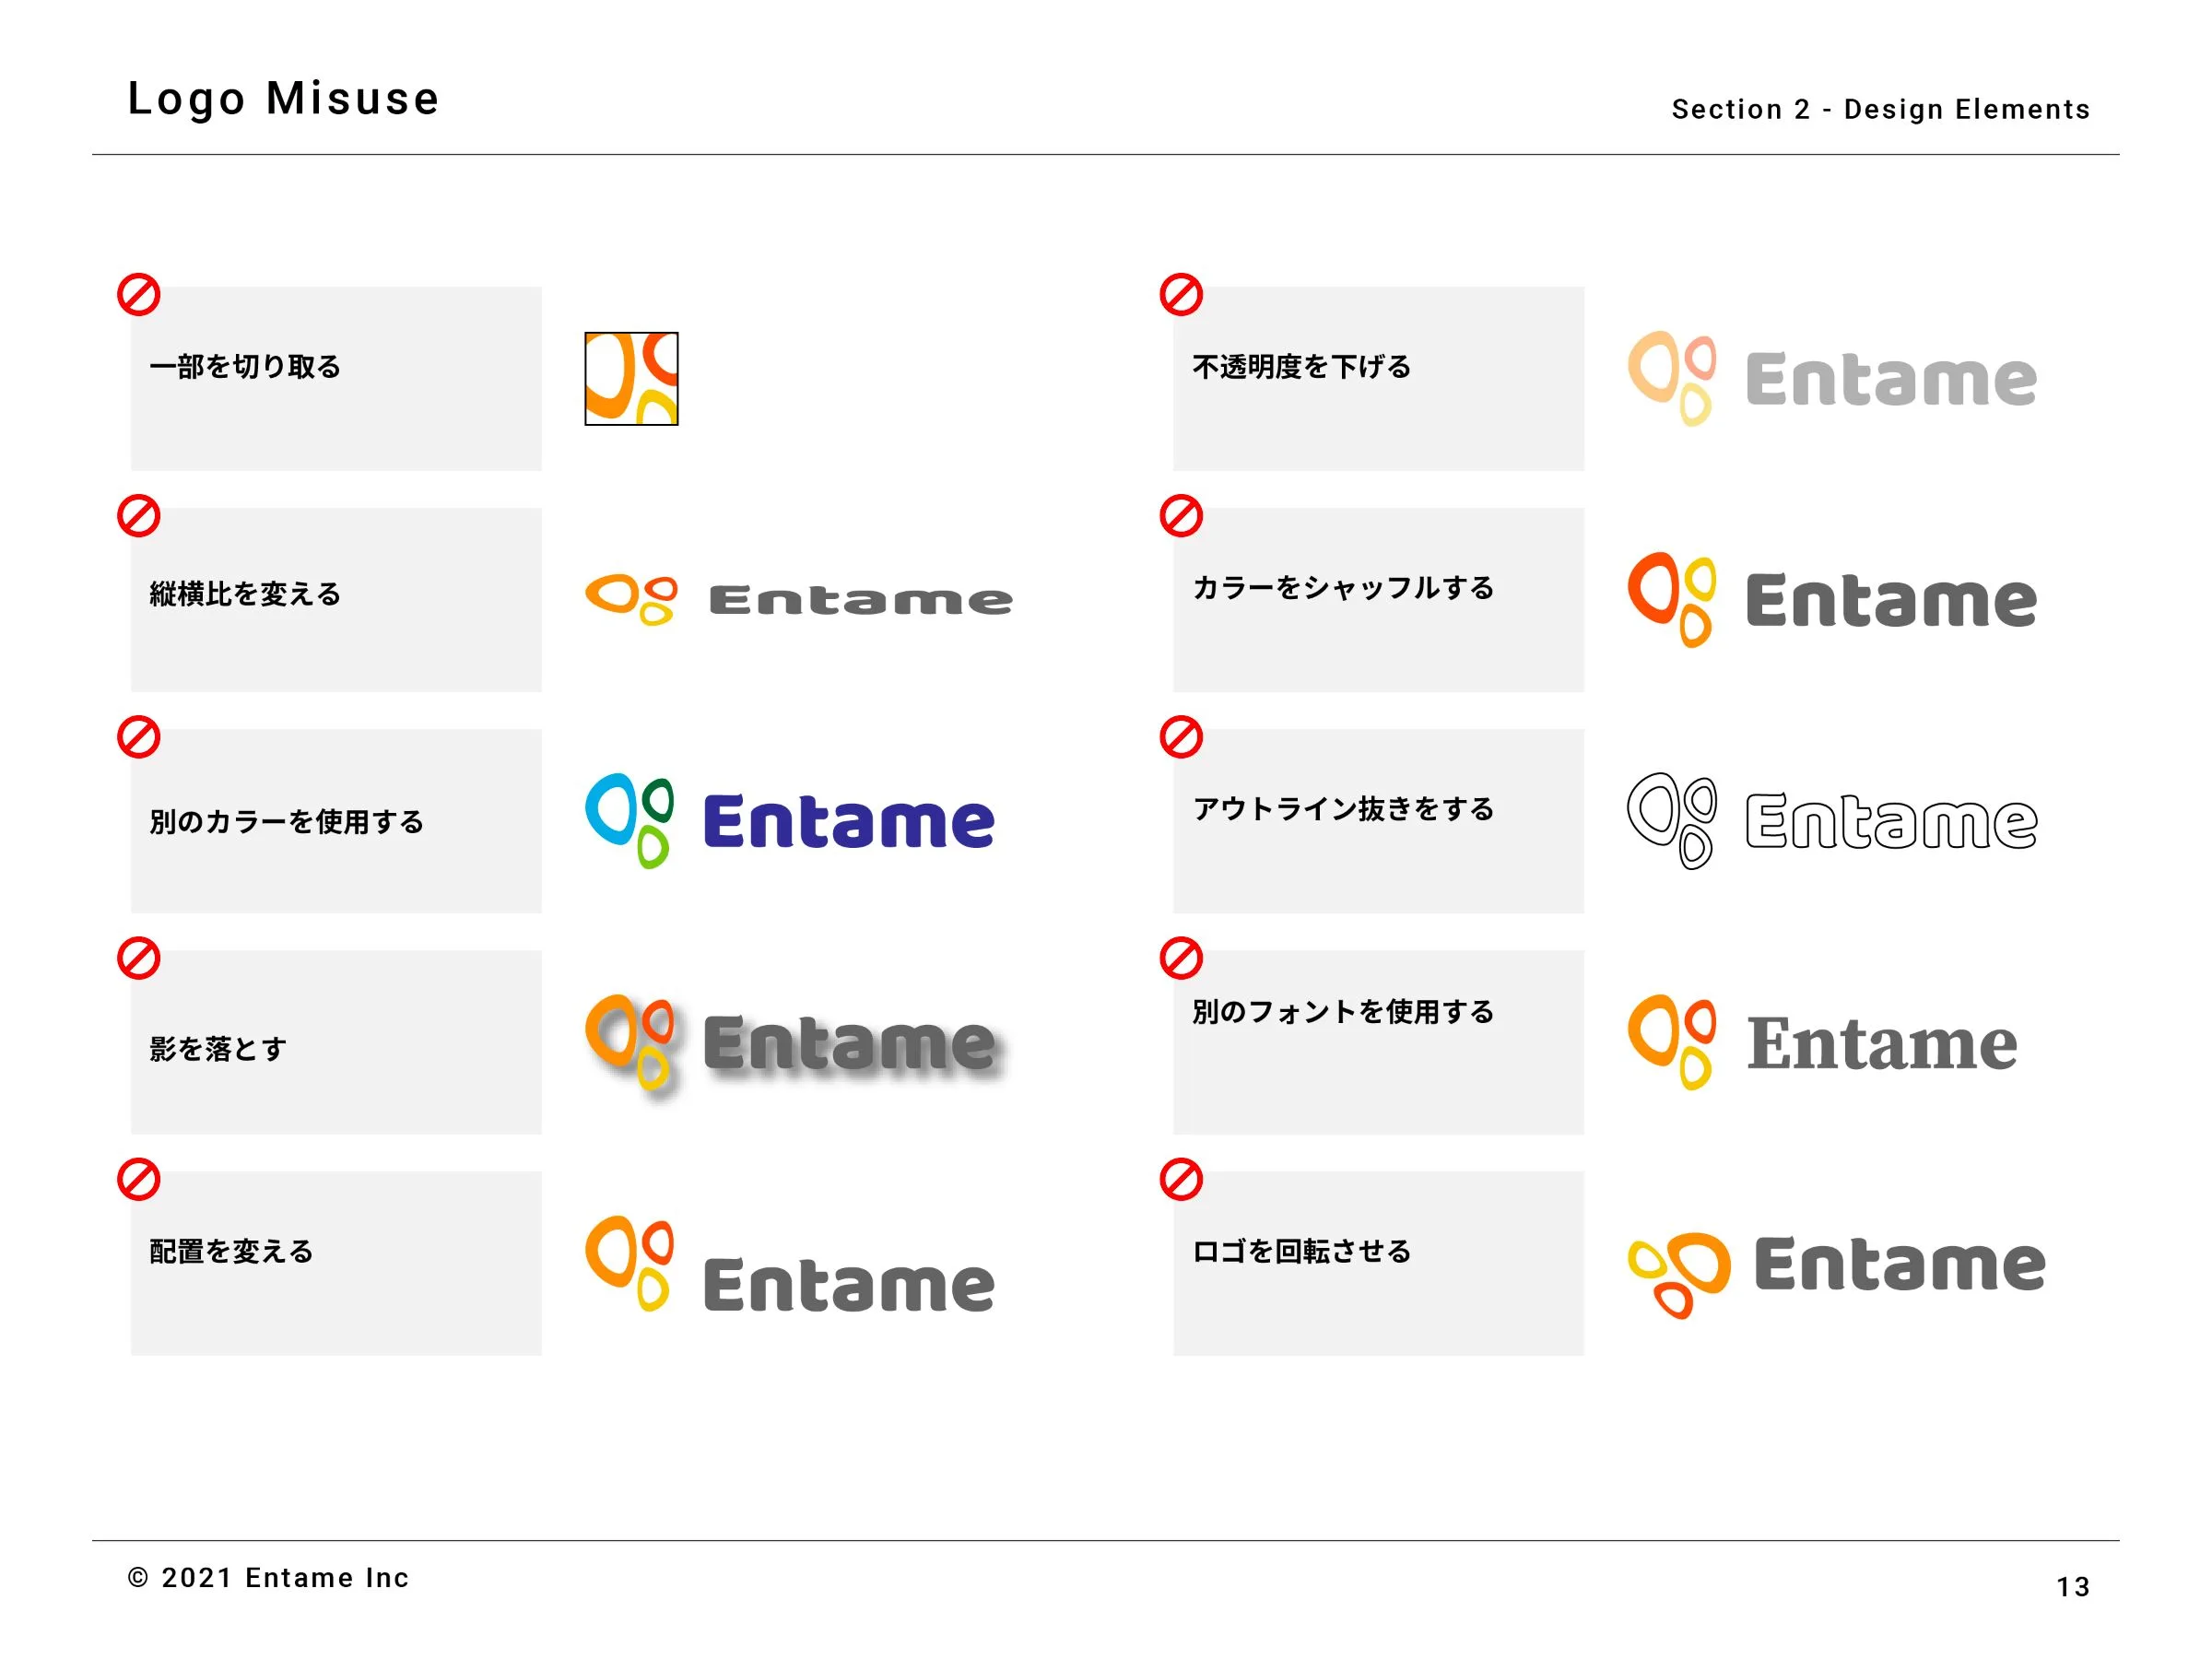This screenshot has height=1659, width=2212.
Task: Click prohibition icon above 縦横比を変える
Action: point(139,516)
